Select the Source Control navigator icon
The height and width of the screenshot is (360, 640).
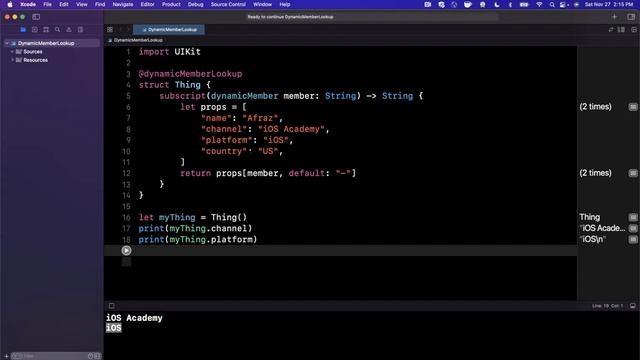point(35,30)
